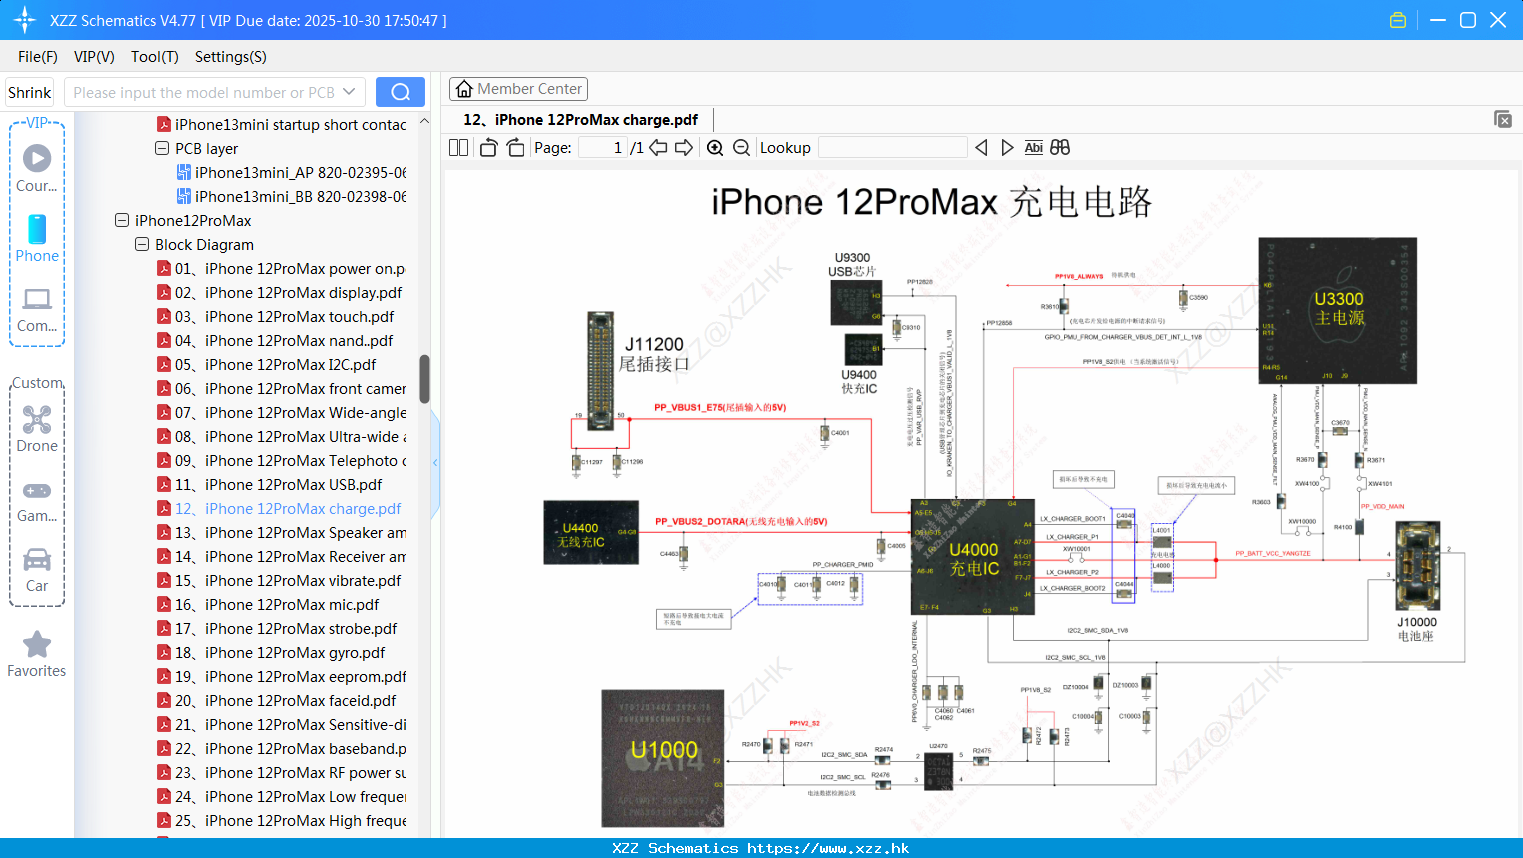Image resolution: width=1523 pixels, height=858 pixels.
Task: Click the app logo in title bar
Action: coord(25,20)
